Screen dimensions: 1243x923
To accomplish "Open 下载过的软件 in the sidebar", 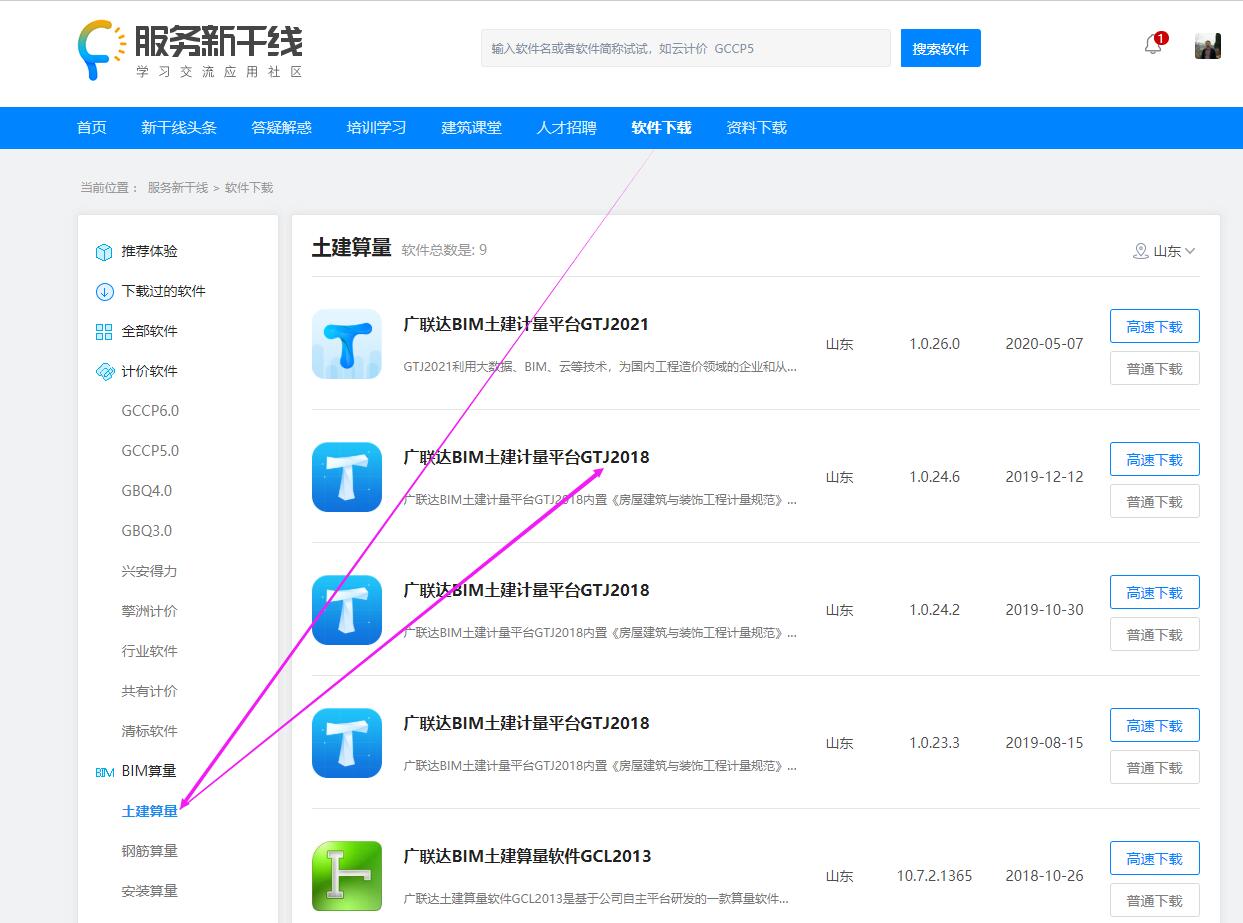I will [164, 291].
